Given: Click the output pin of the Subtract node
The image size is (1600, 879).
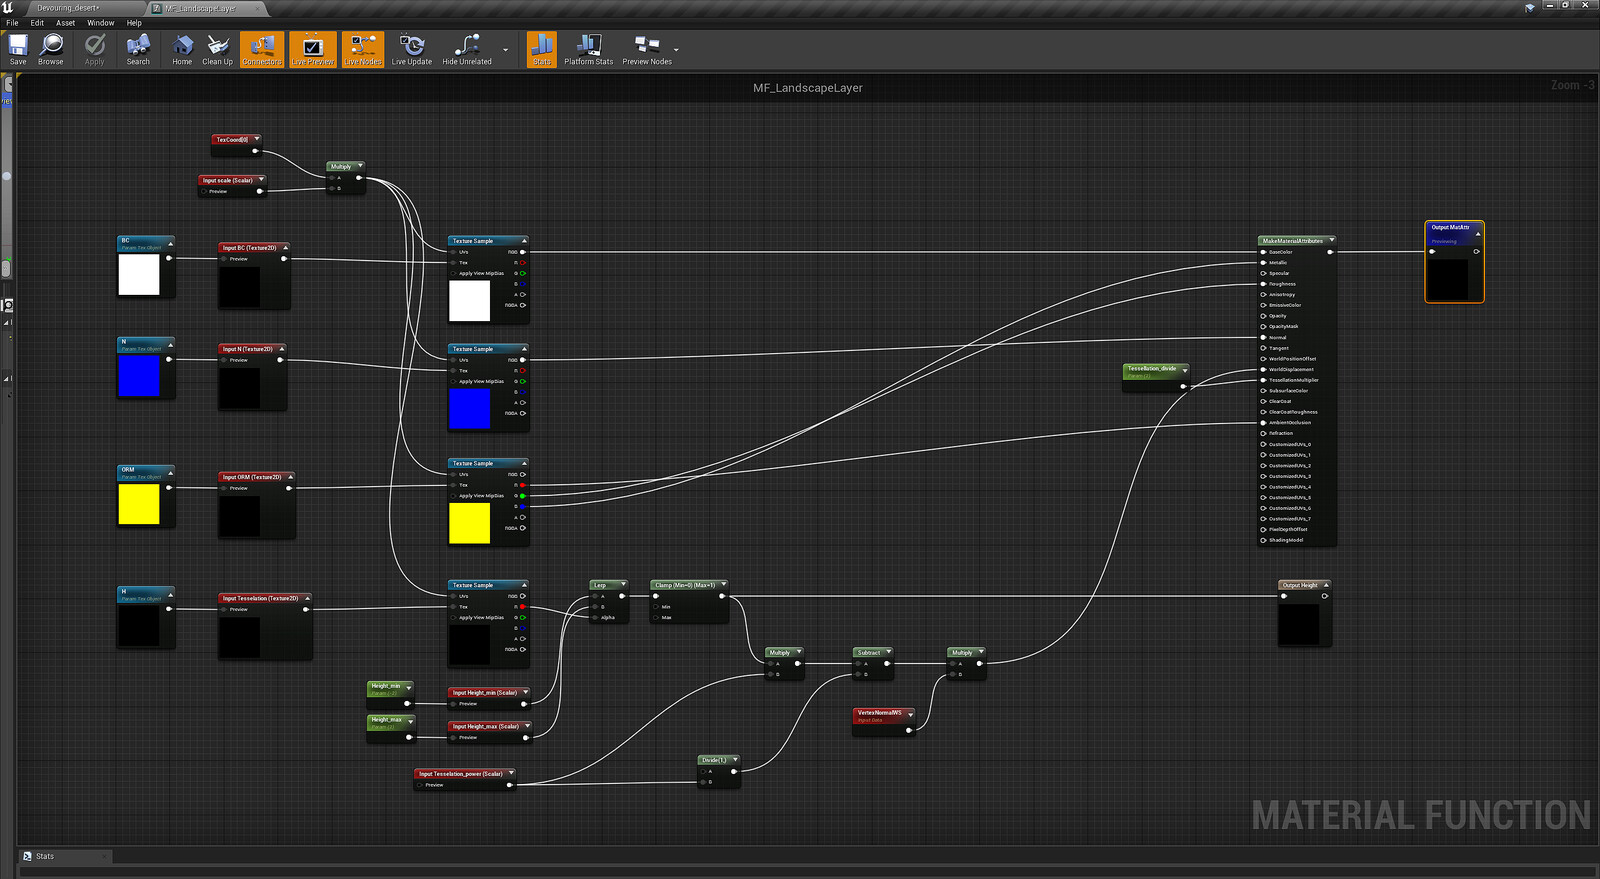Looking at the screenshot, I should point(887,663).
